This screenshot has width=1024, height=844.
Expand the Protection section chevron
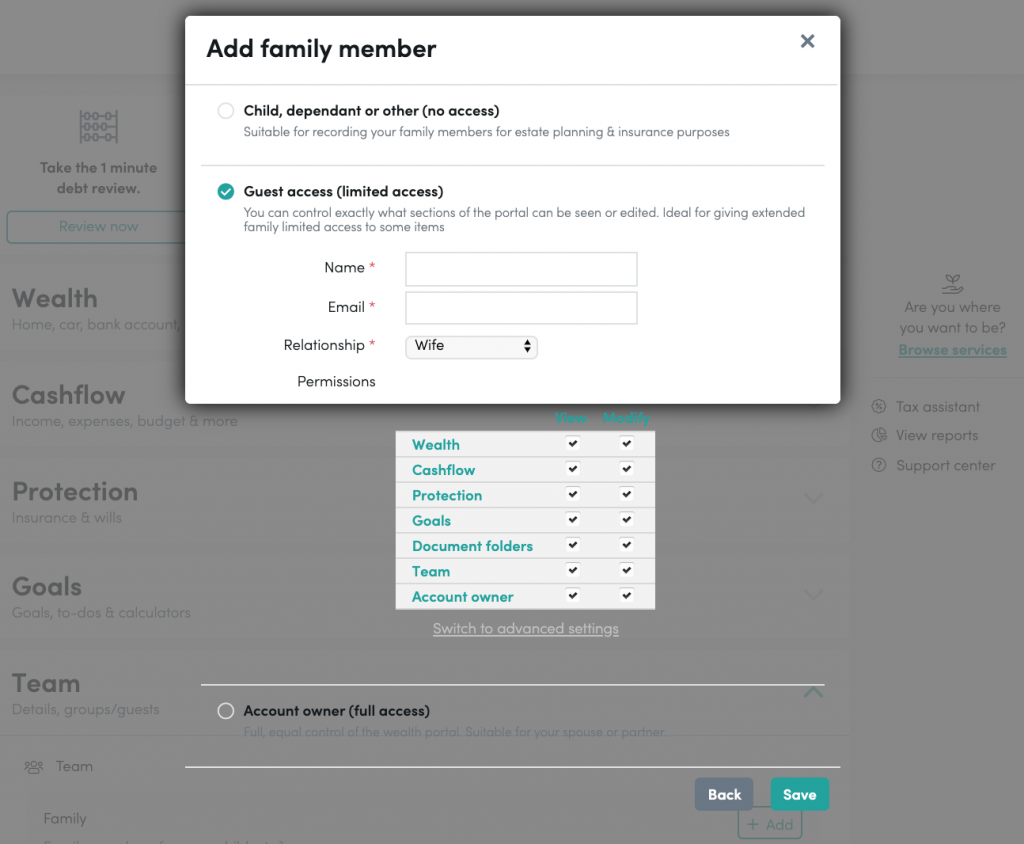tap(813, 498)
